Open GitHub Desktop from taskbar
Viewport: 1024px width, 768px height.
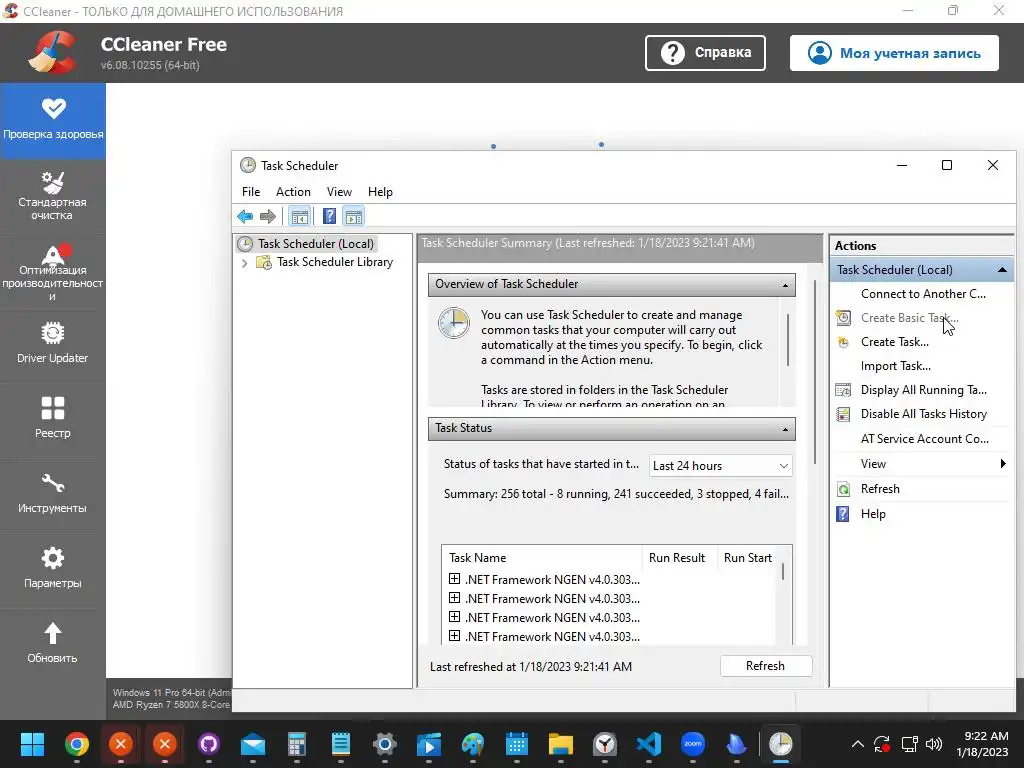click(x=208, y=744)
